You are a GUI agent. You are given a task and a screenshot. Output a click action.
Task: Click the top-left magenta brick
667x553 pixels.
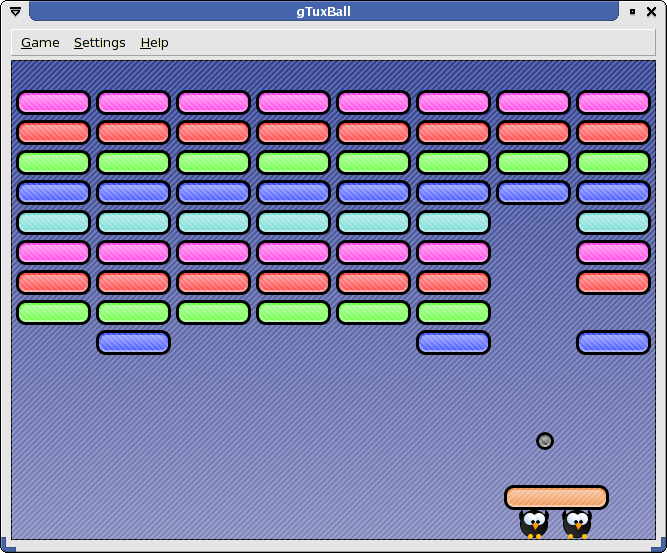coord(54,103)
